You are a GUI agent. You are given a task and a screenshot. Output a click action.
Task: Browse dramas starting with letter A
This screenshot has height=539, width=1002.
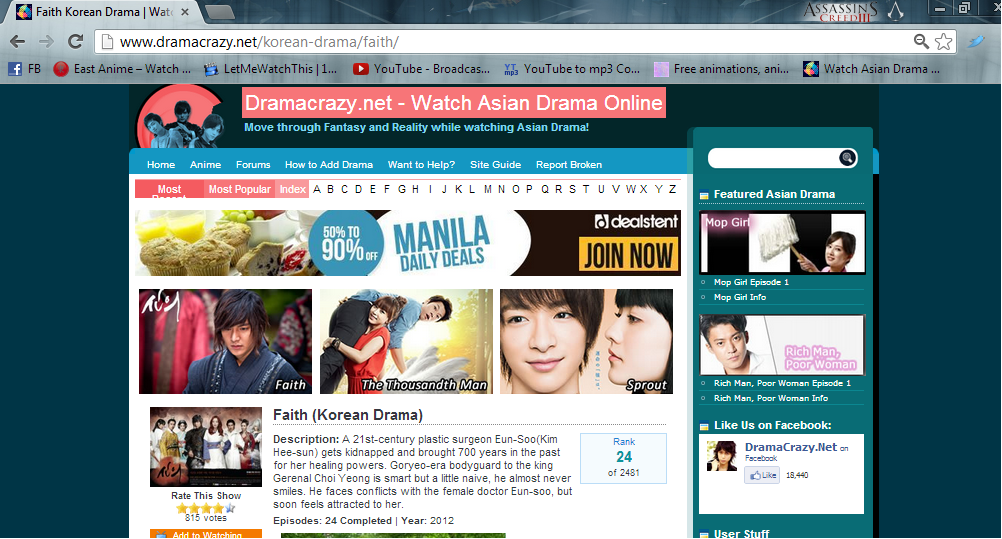[316, 189]
